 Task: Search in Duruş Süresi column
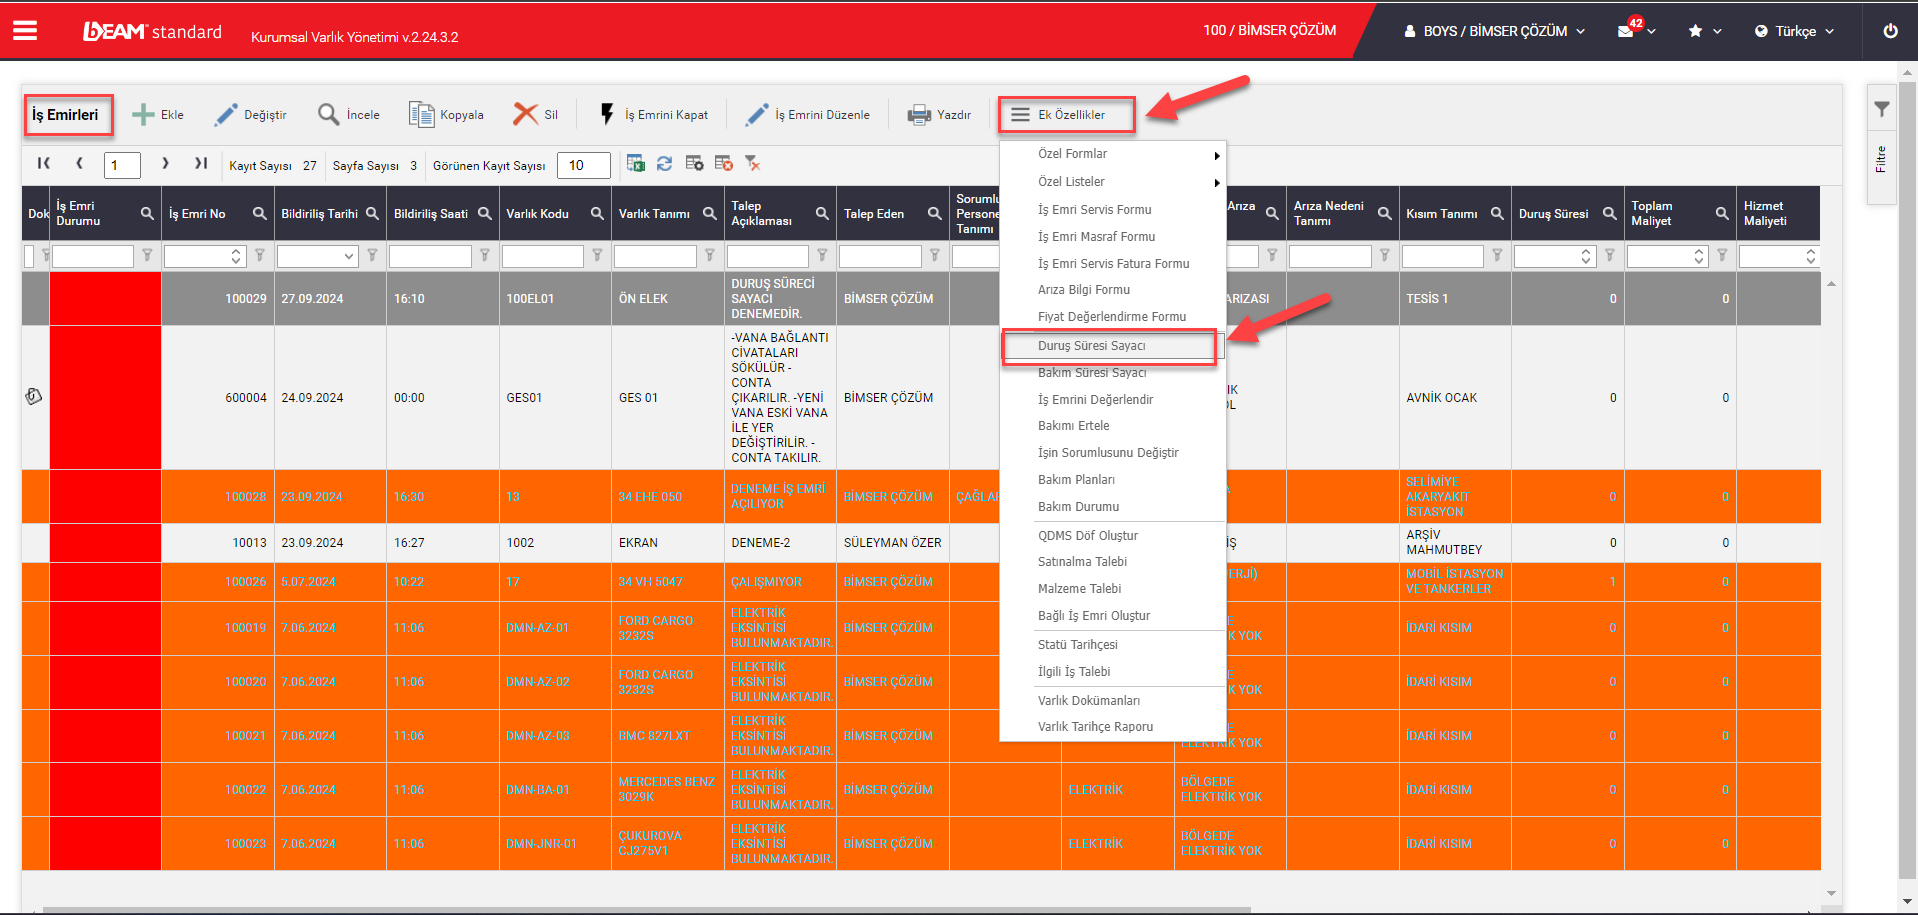(x=1609, y=213)
